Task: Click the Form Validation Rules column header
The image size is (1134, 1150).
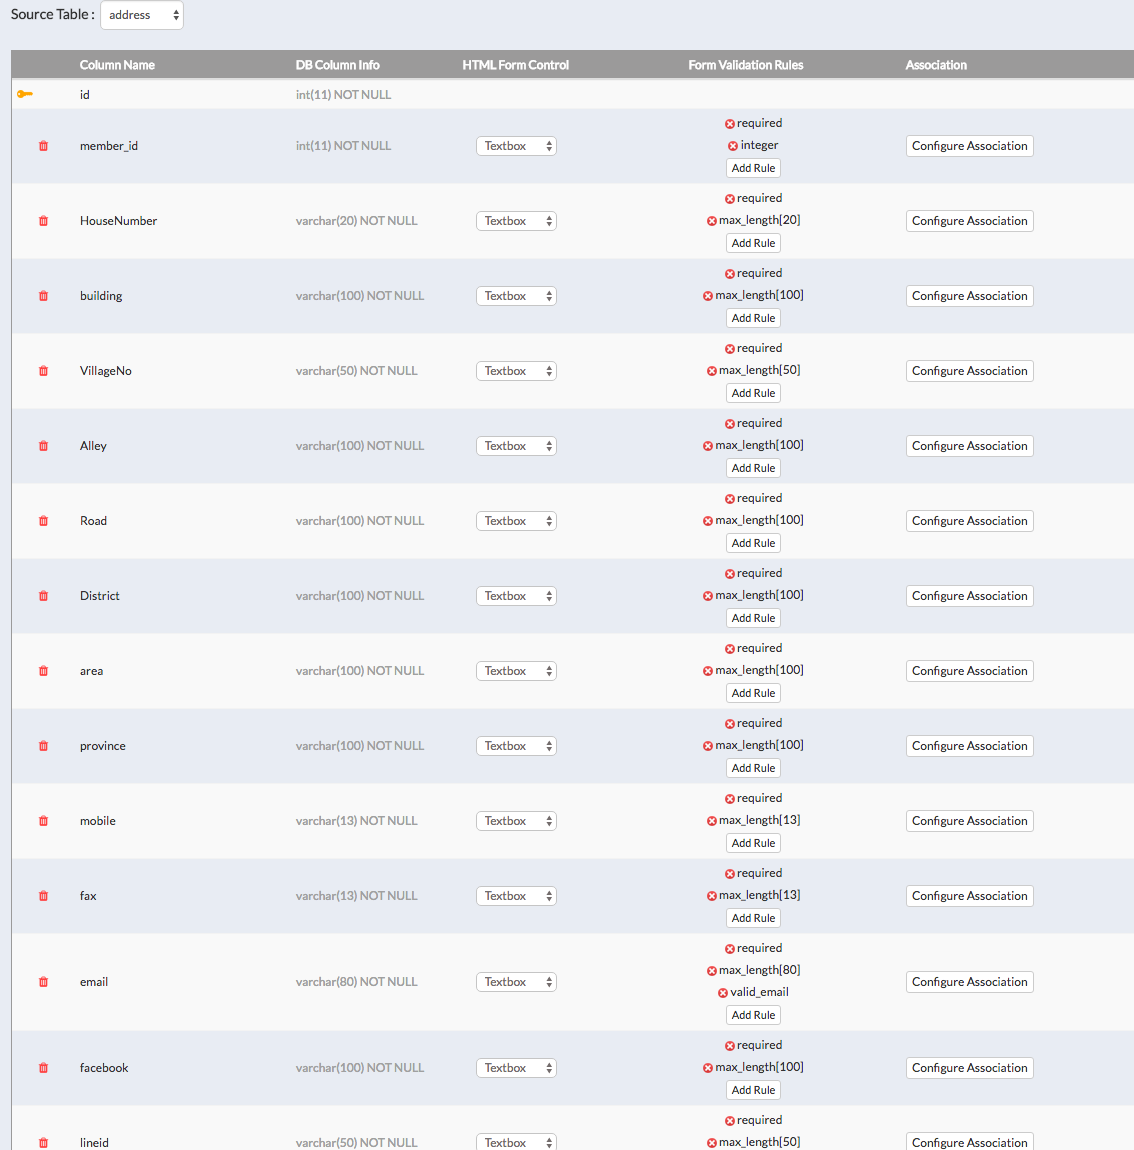Action: pos(745,65)
